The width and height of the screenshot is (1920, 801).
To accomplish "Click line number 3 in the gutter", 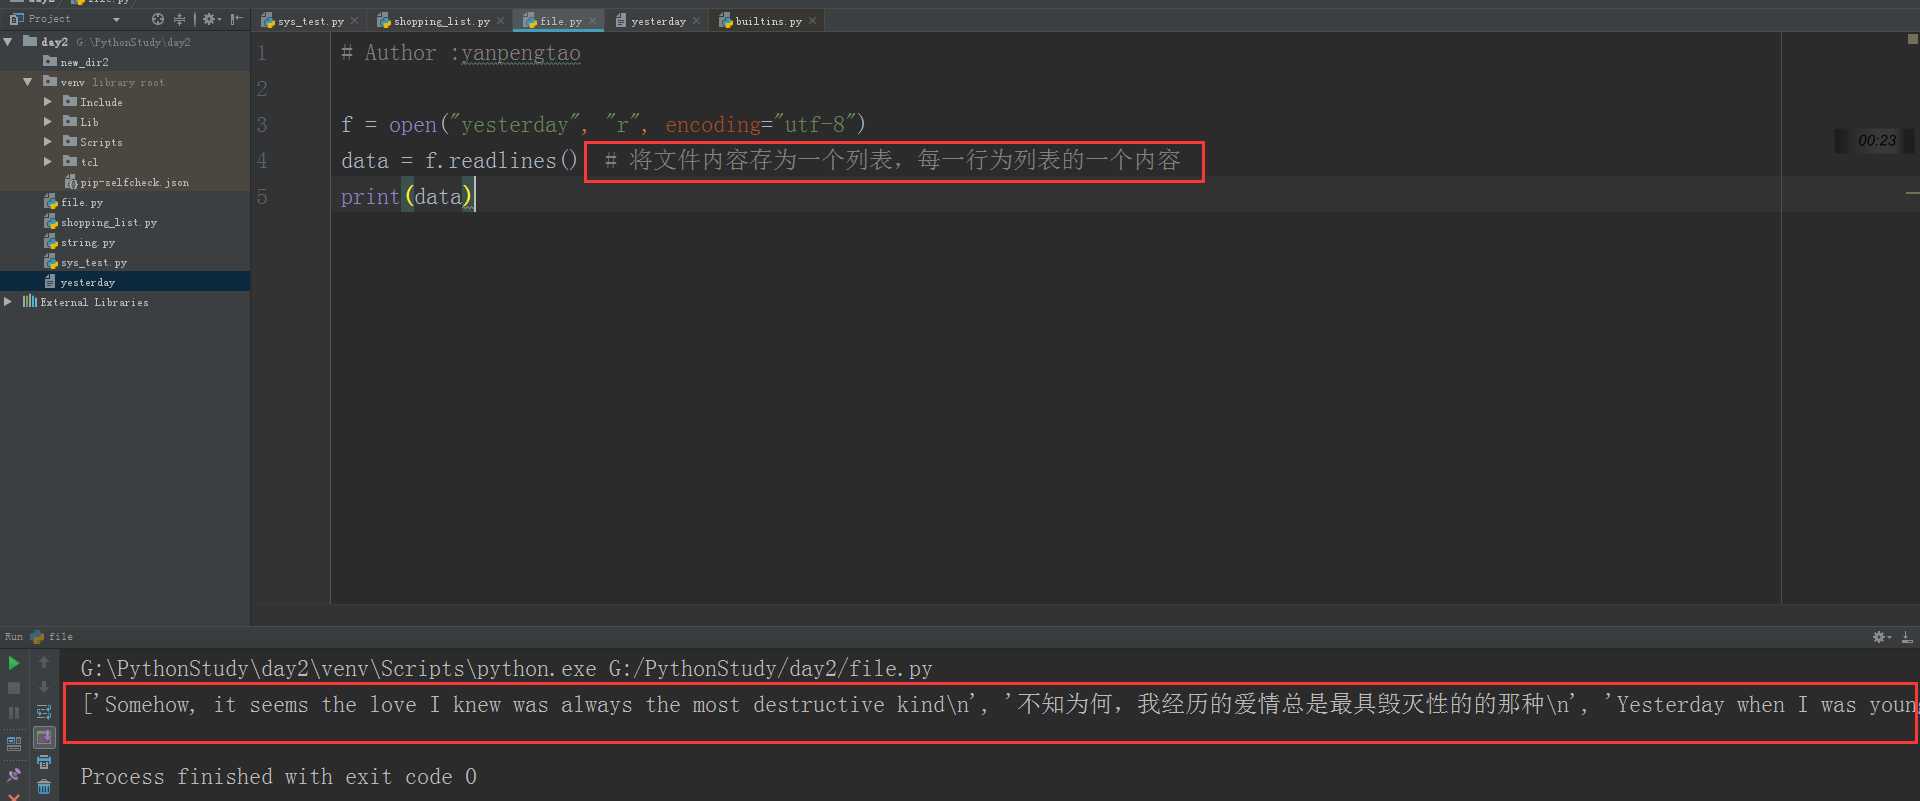I will point(262,125).
